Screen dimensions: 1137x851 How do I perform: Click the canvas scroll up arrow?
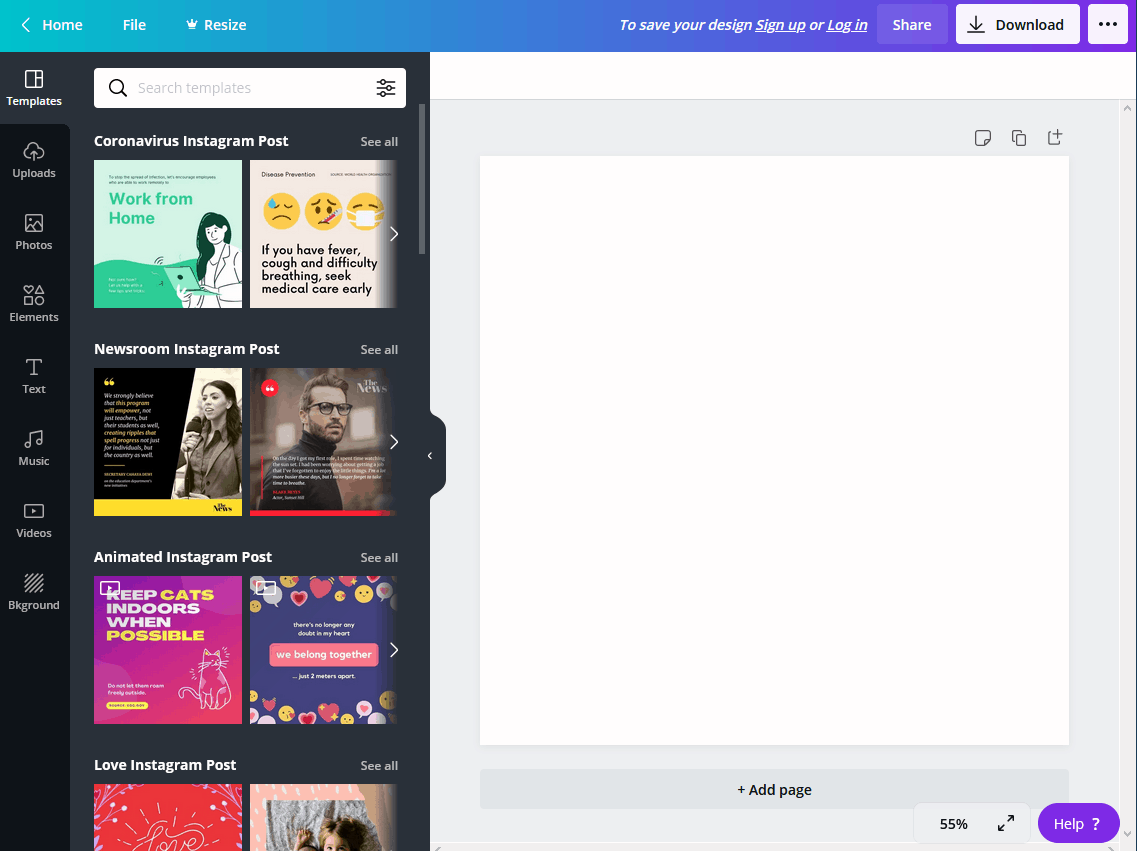tap(1127, 108)
